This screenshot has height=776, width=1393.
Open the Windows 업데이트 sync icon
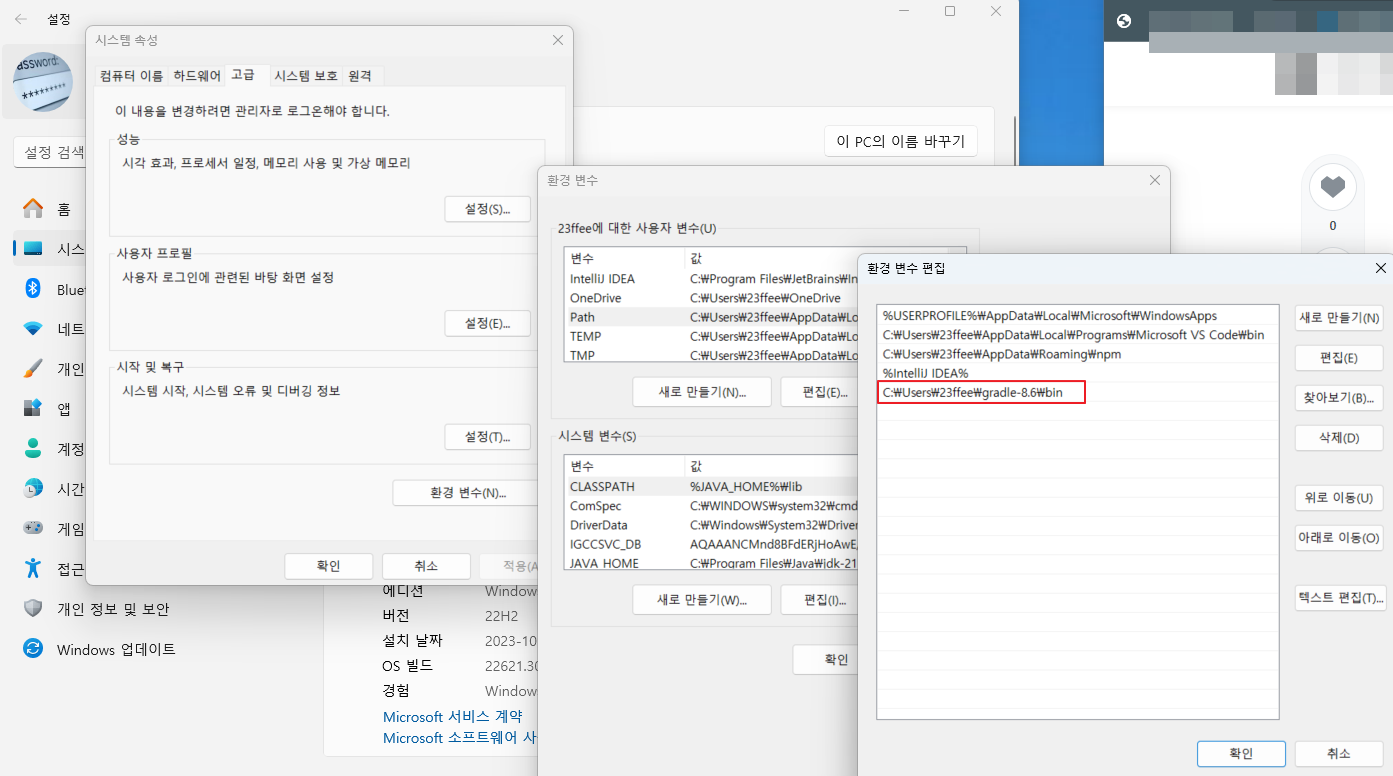(x=33, y=648)
